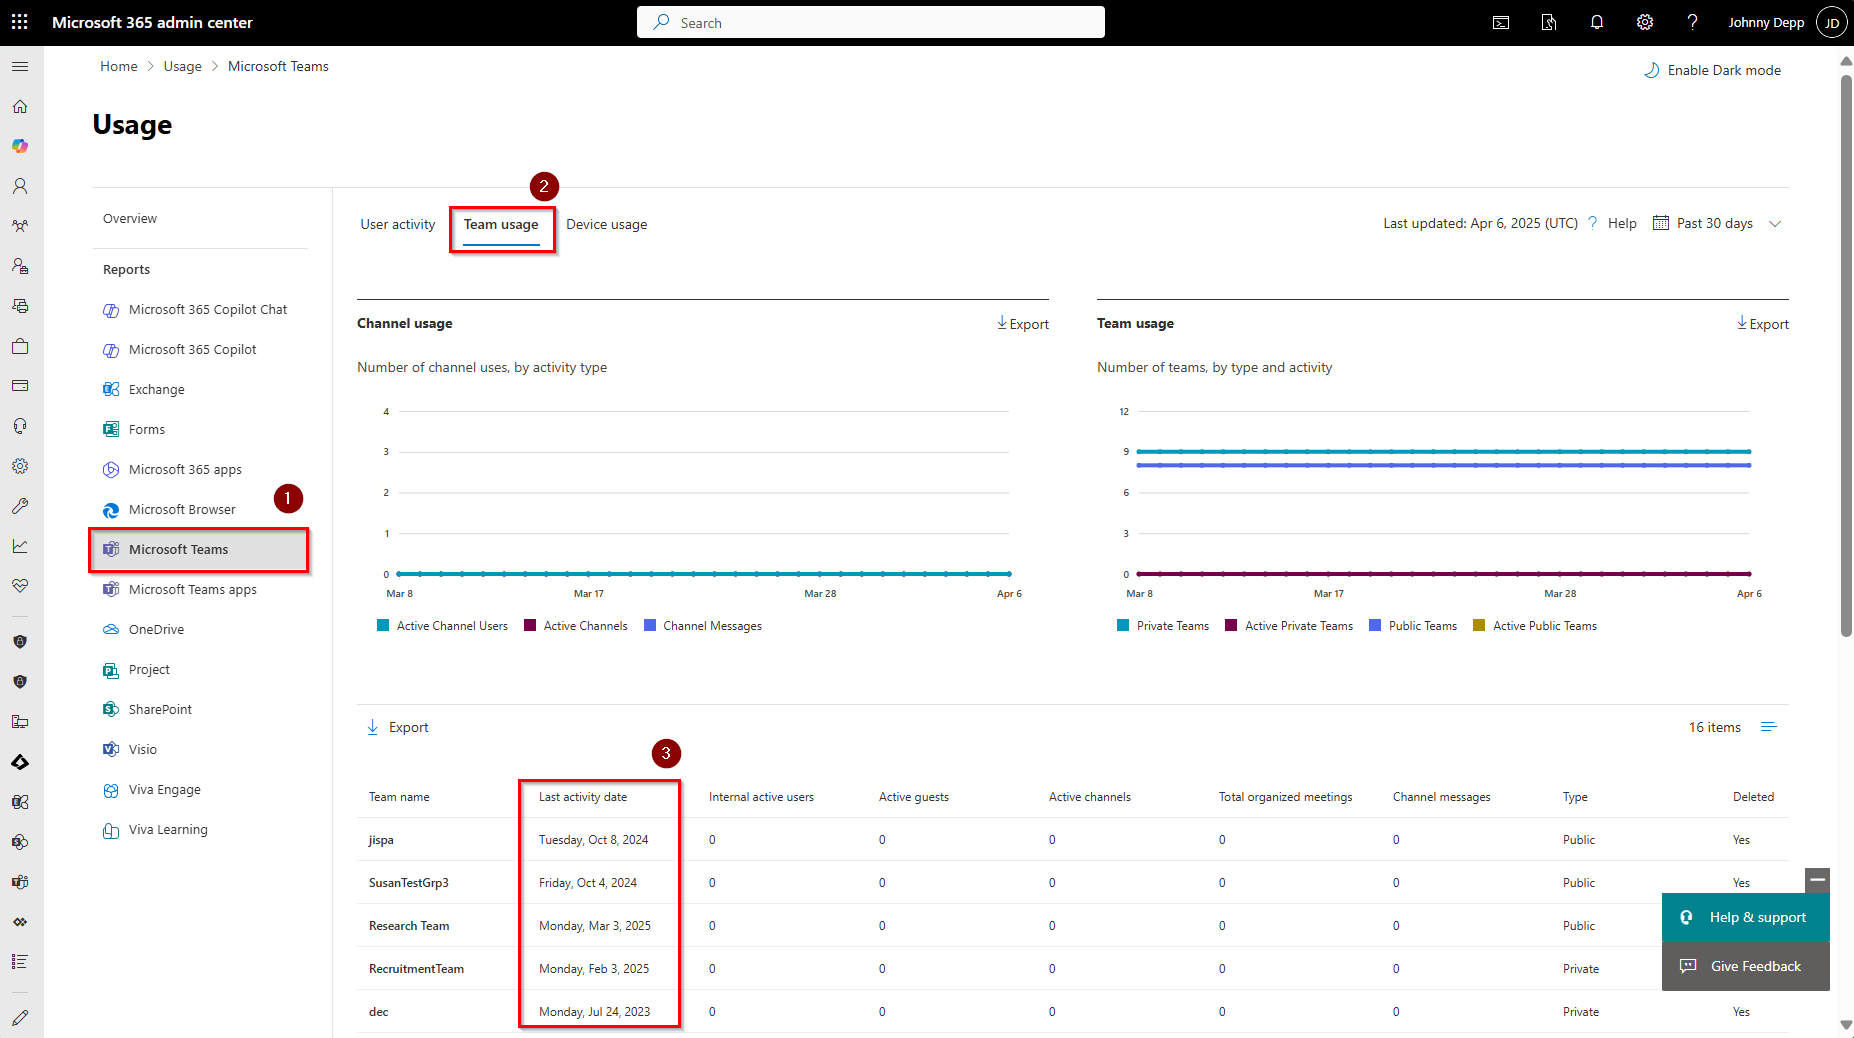Export the Channel usage chart
Image resolution: width=1854 pixels, height=1038 pixels.
tap(1022, 324)
